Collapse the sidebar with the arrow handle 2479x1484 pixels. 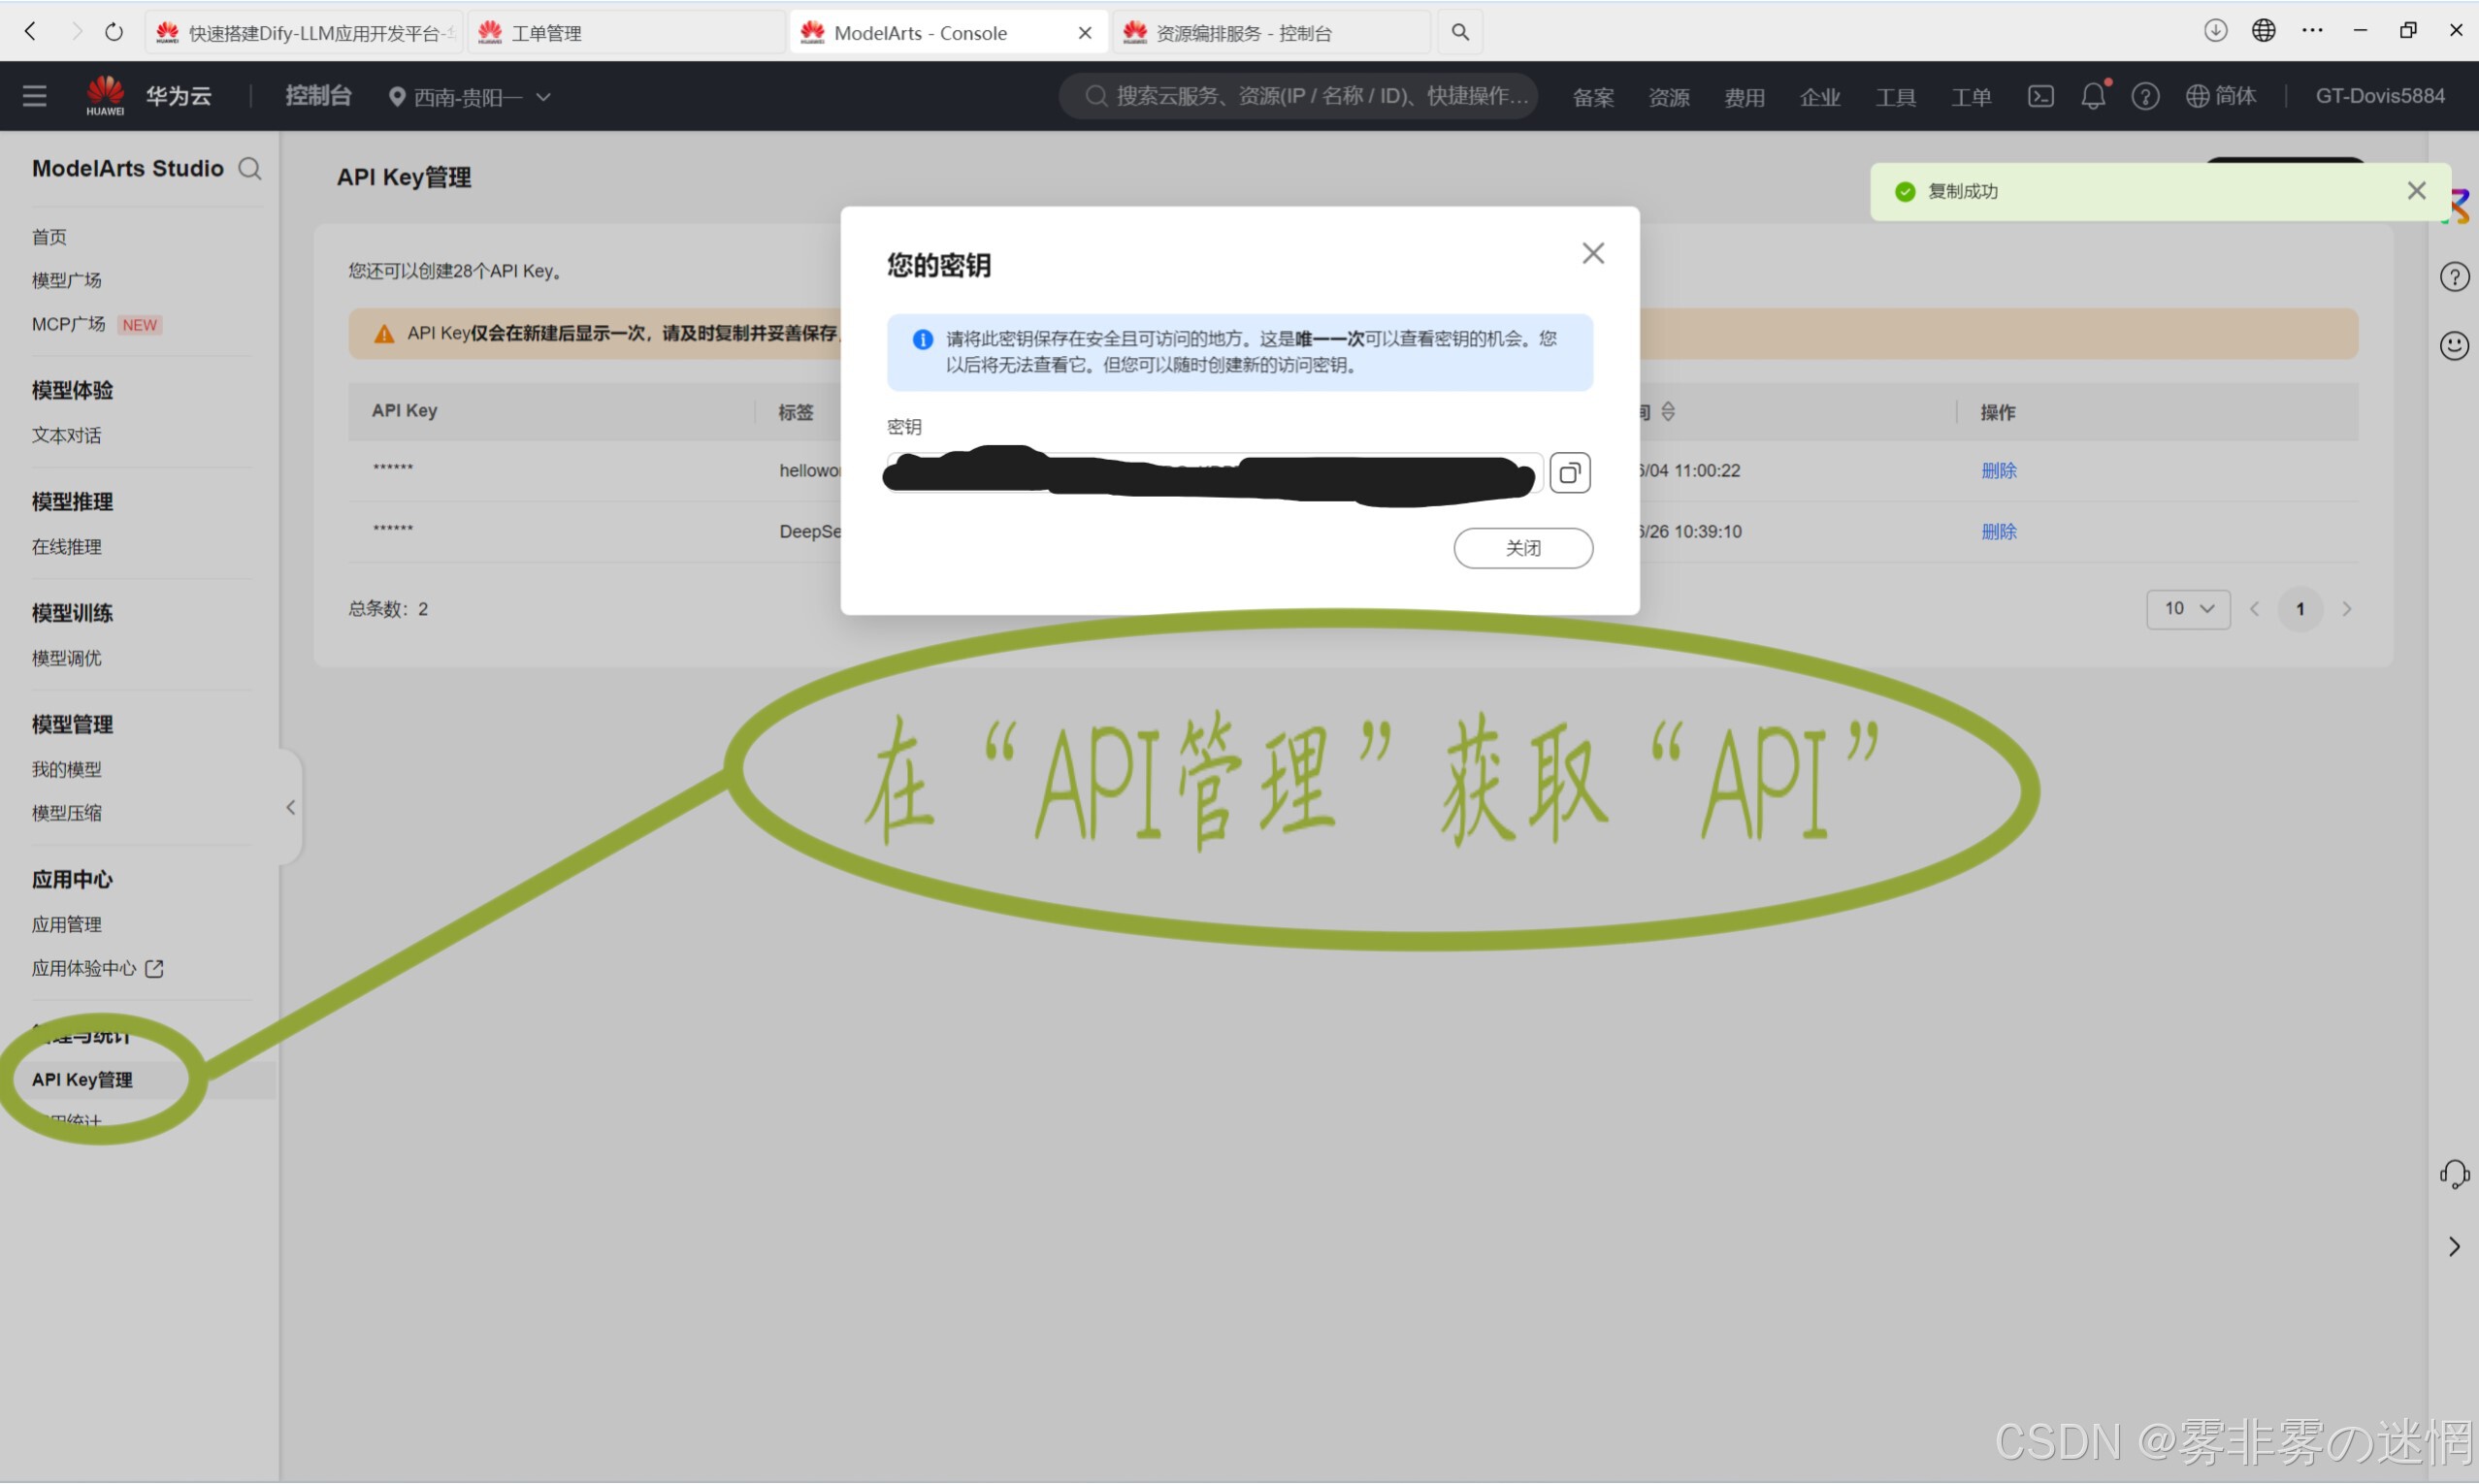[x=290, y=807]
